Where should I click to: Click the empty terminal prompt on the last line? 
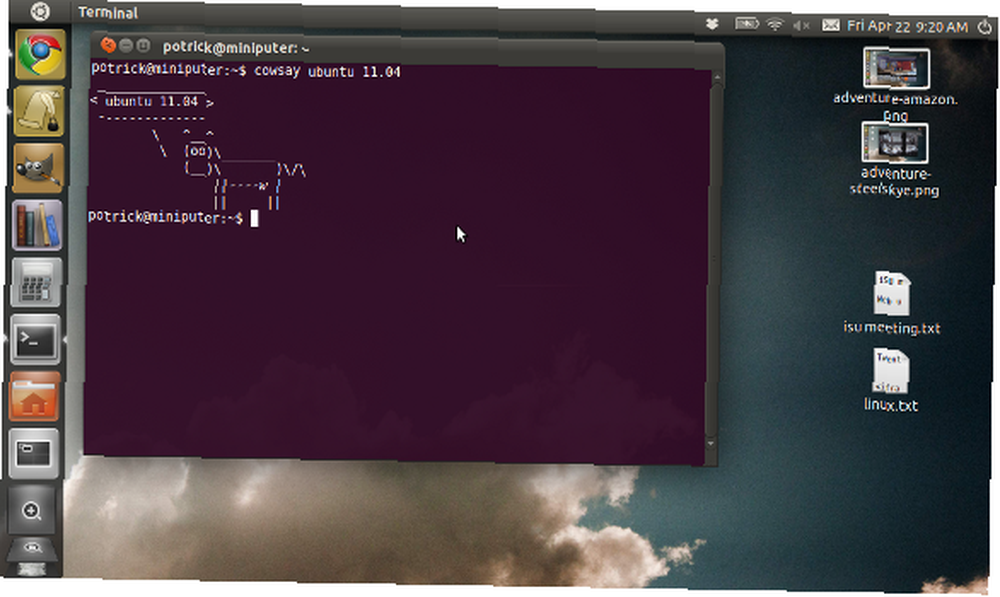click(173, 217)
